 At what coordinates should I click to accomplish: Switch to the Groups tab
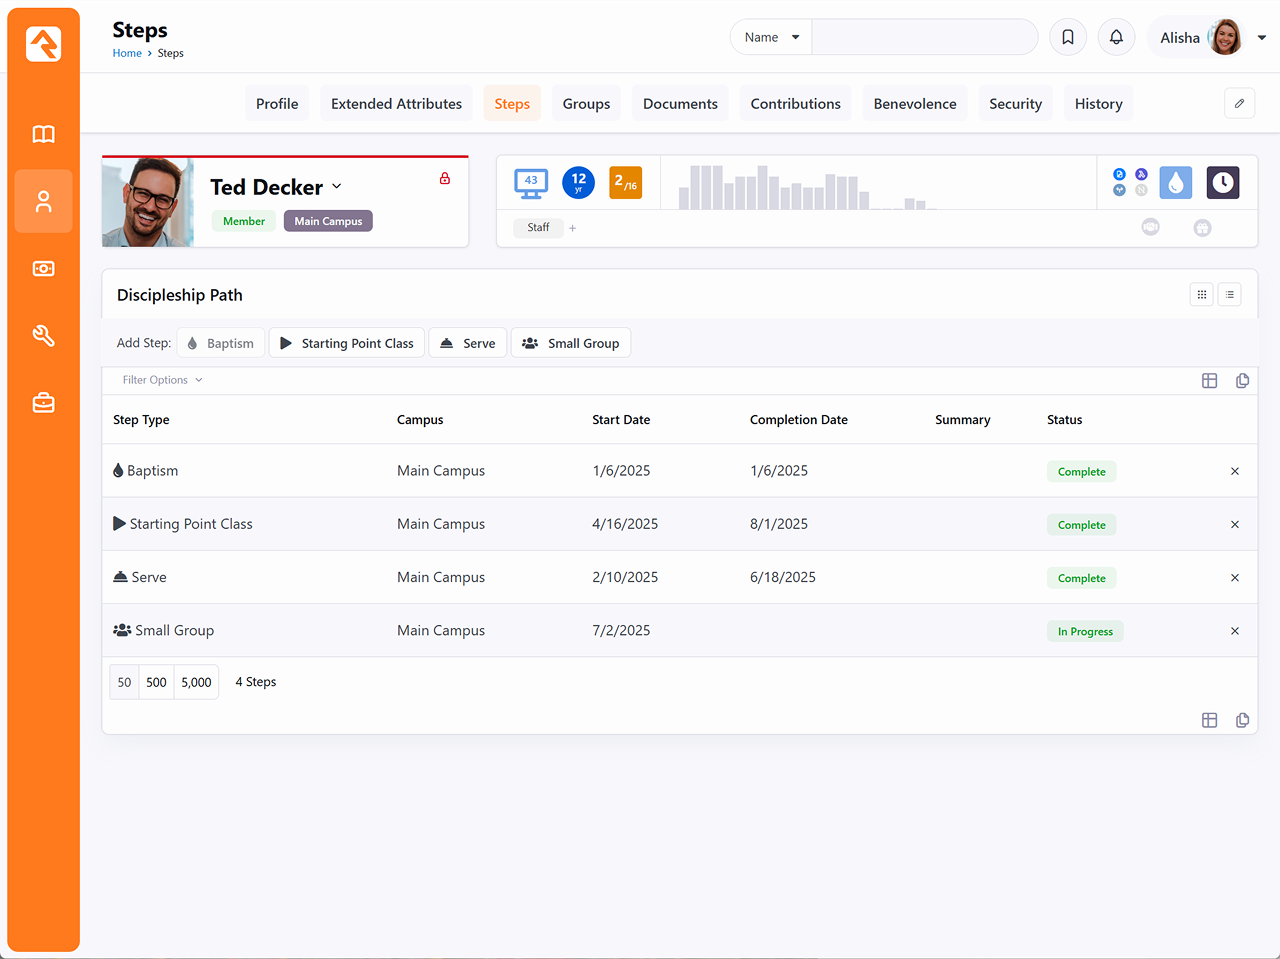coord(586,104)
